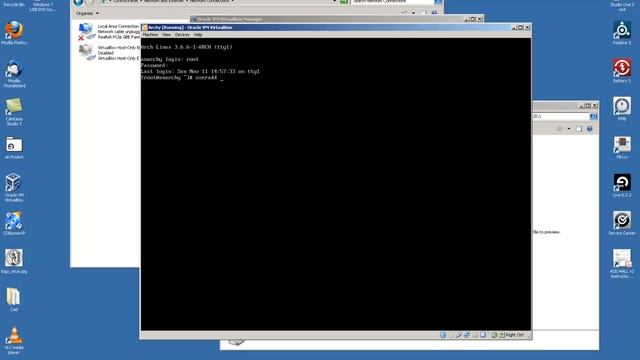
Task: Open the FM8 desktop icon
Action: pos(622,109)
